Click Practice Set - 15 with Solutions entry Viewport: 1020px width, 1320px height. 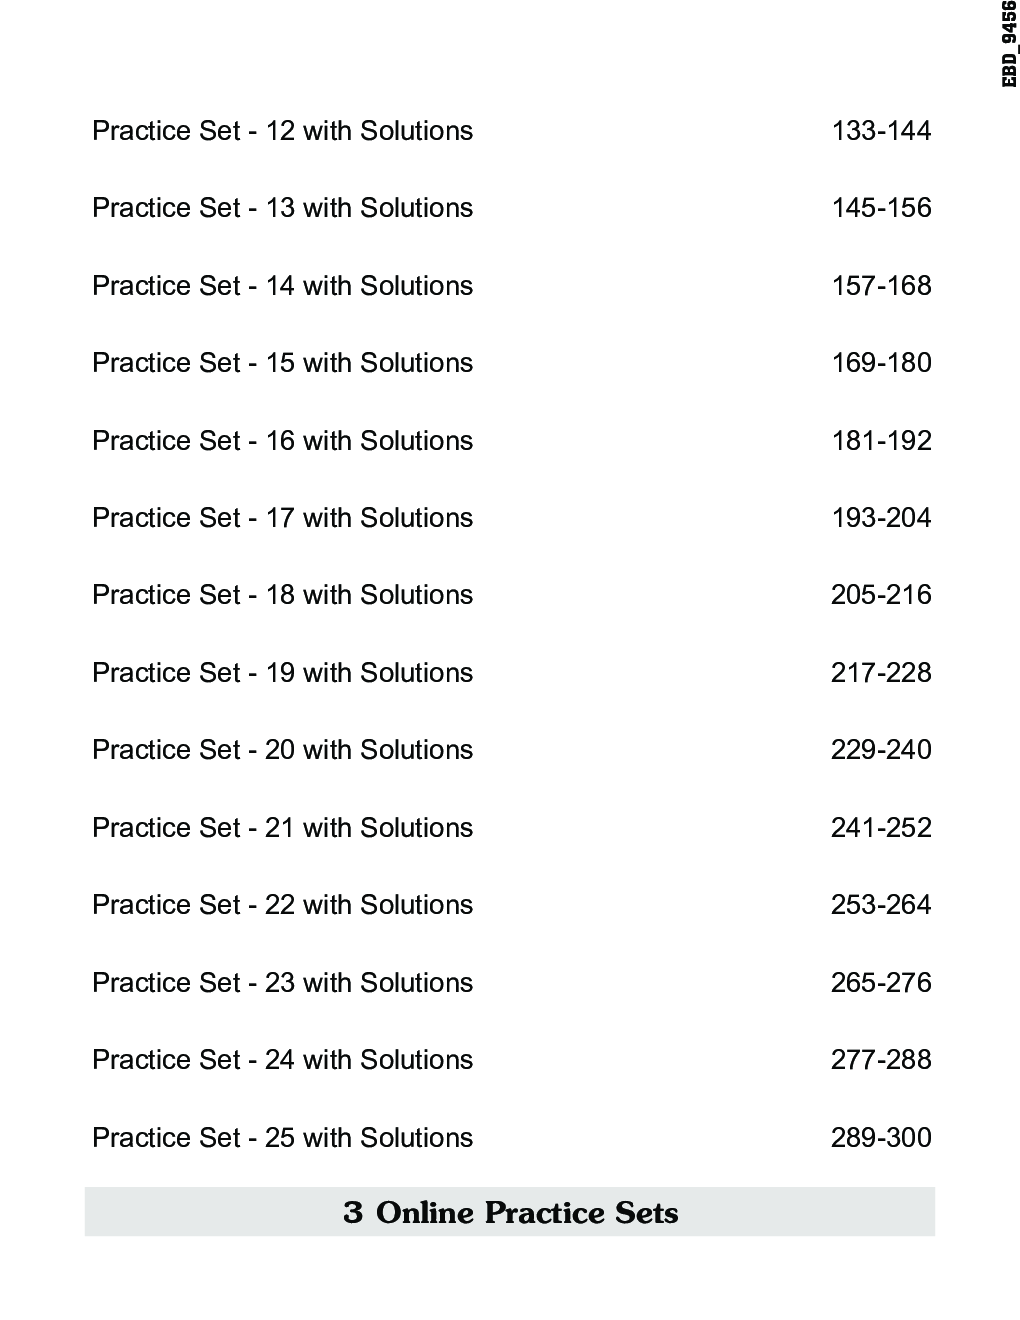(282, 363)
